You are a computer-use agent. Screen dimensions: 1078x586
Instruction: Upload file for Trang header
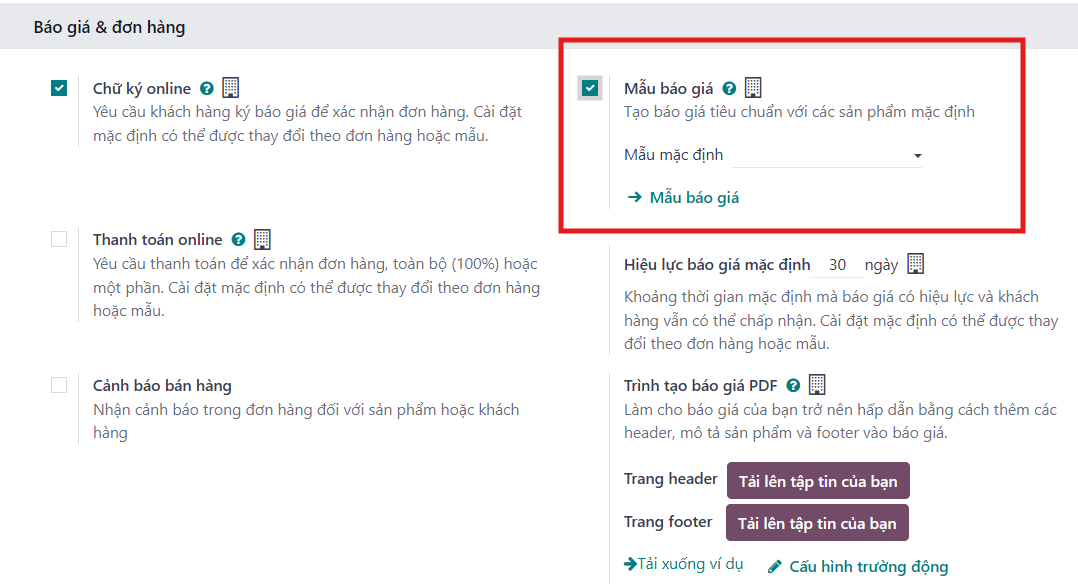(818, 481)
